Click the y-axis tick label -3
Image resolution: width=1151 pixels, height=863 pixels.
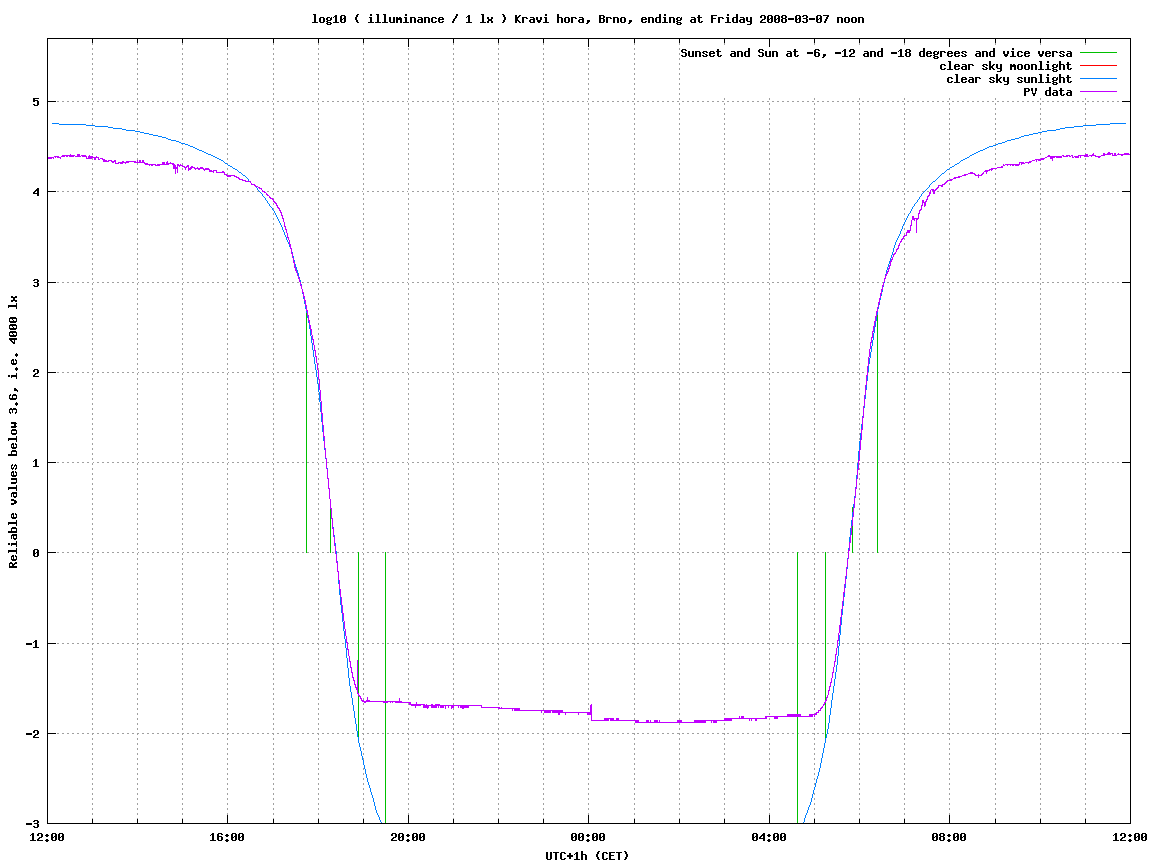coord(32,824)
